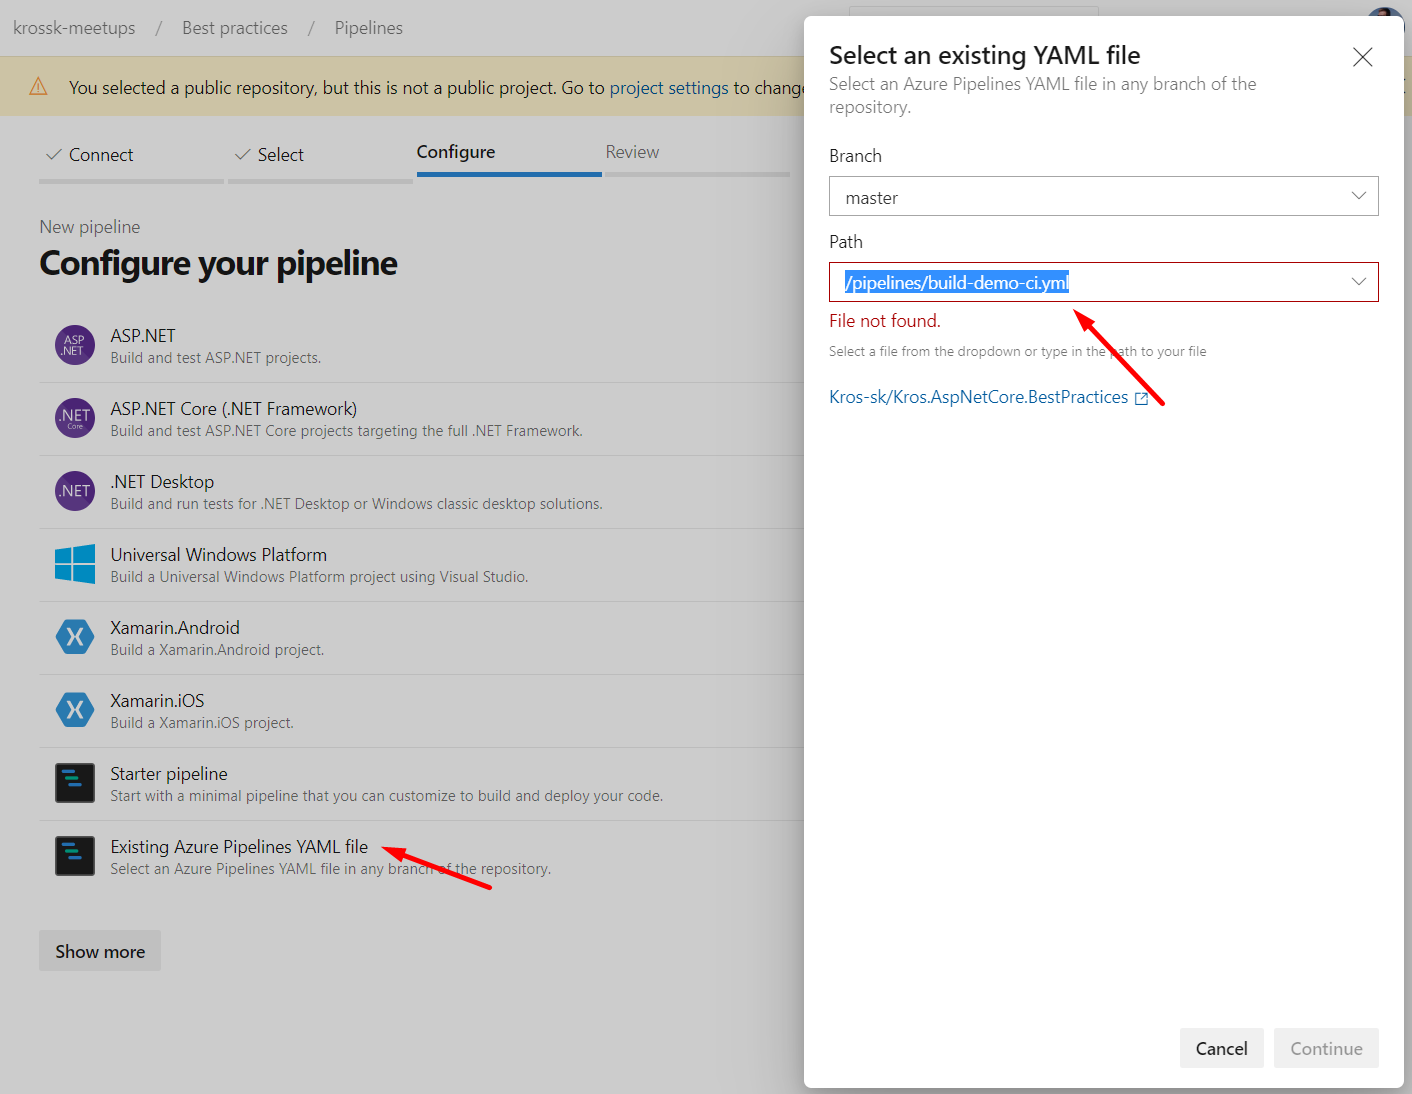1412x1094 pixels.
Task: Click the File not found error text
Action: click(x=884, y=321)
